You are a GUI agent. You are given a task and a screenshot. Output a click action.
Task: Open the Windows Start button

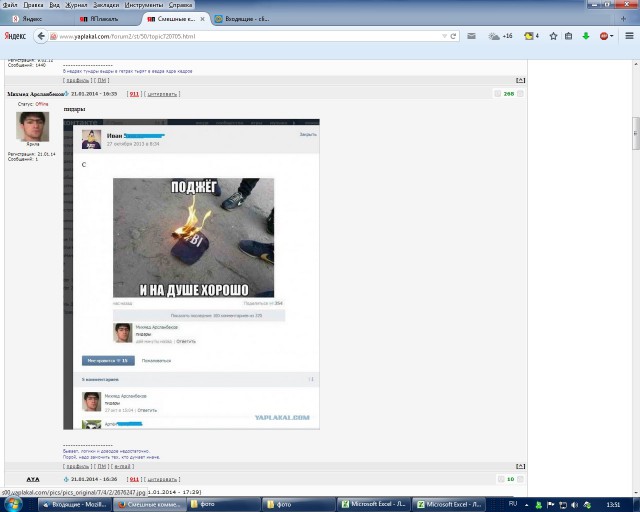[x=12, y=505]
